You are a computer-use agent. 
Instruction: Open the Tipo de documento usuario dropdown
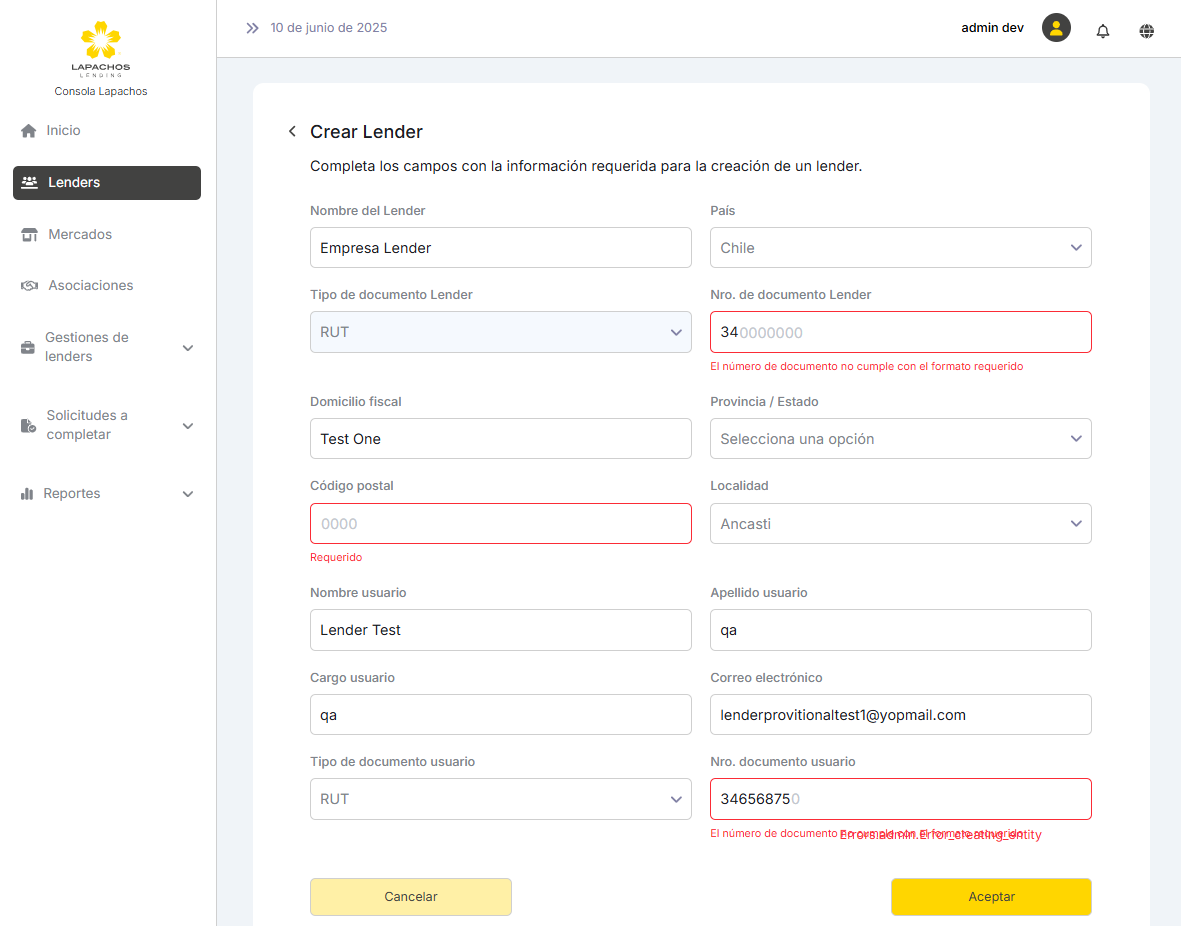pos(500,800)
